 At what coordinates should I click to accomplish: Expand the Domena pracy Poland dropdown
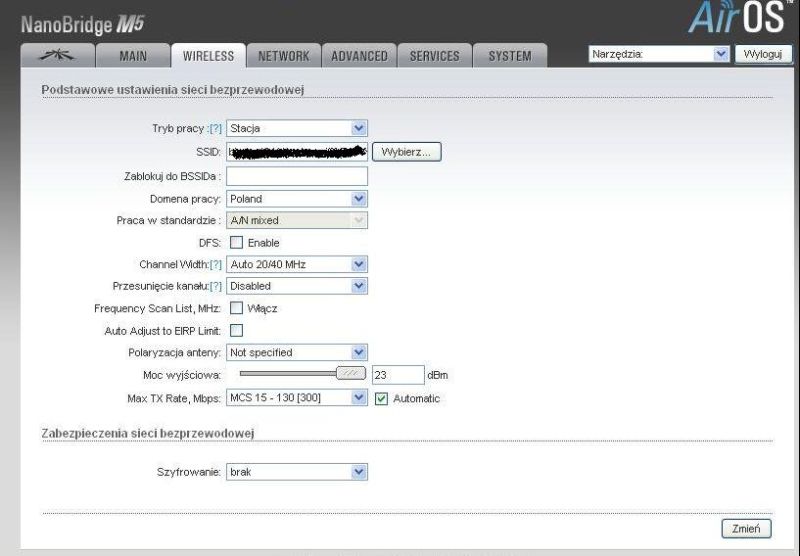296,199
